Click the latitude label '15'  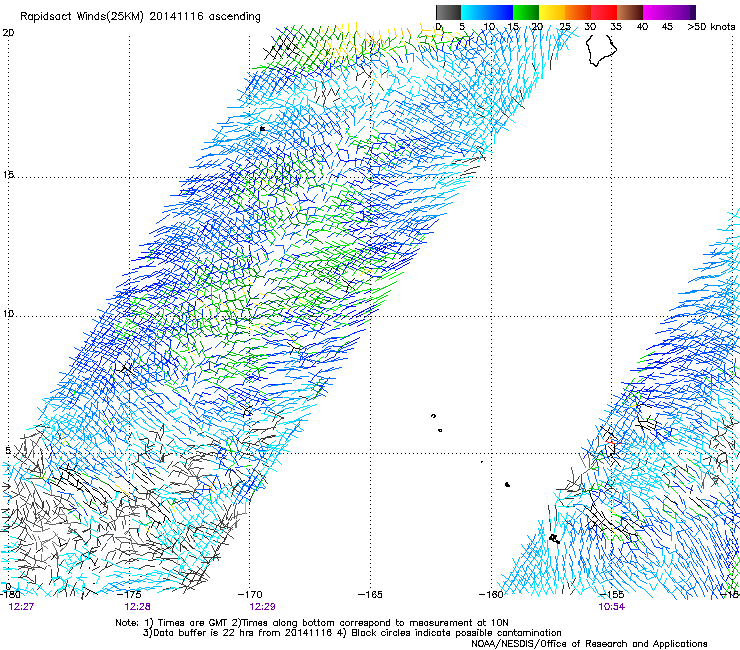tap(8, 175)
